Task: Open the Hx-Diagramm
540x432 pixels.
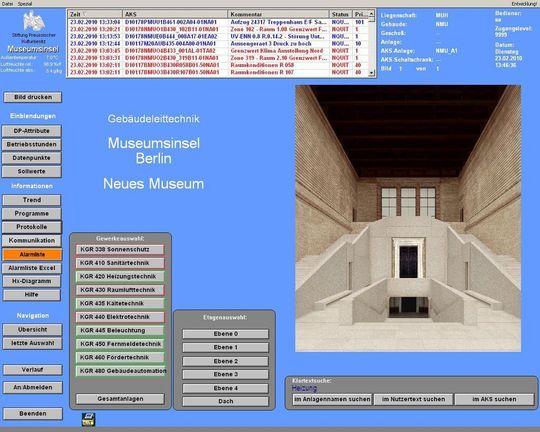Action: 32,281
